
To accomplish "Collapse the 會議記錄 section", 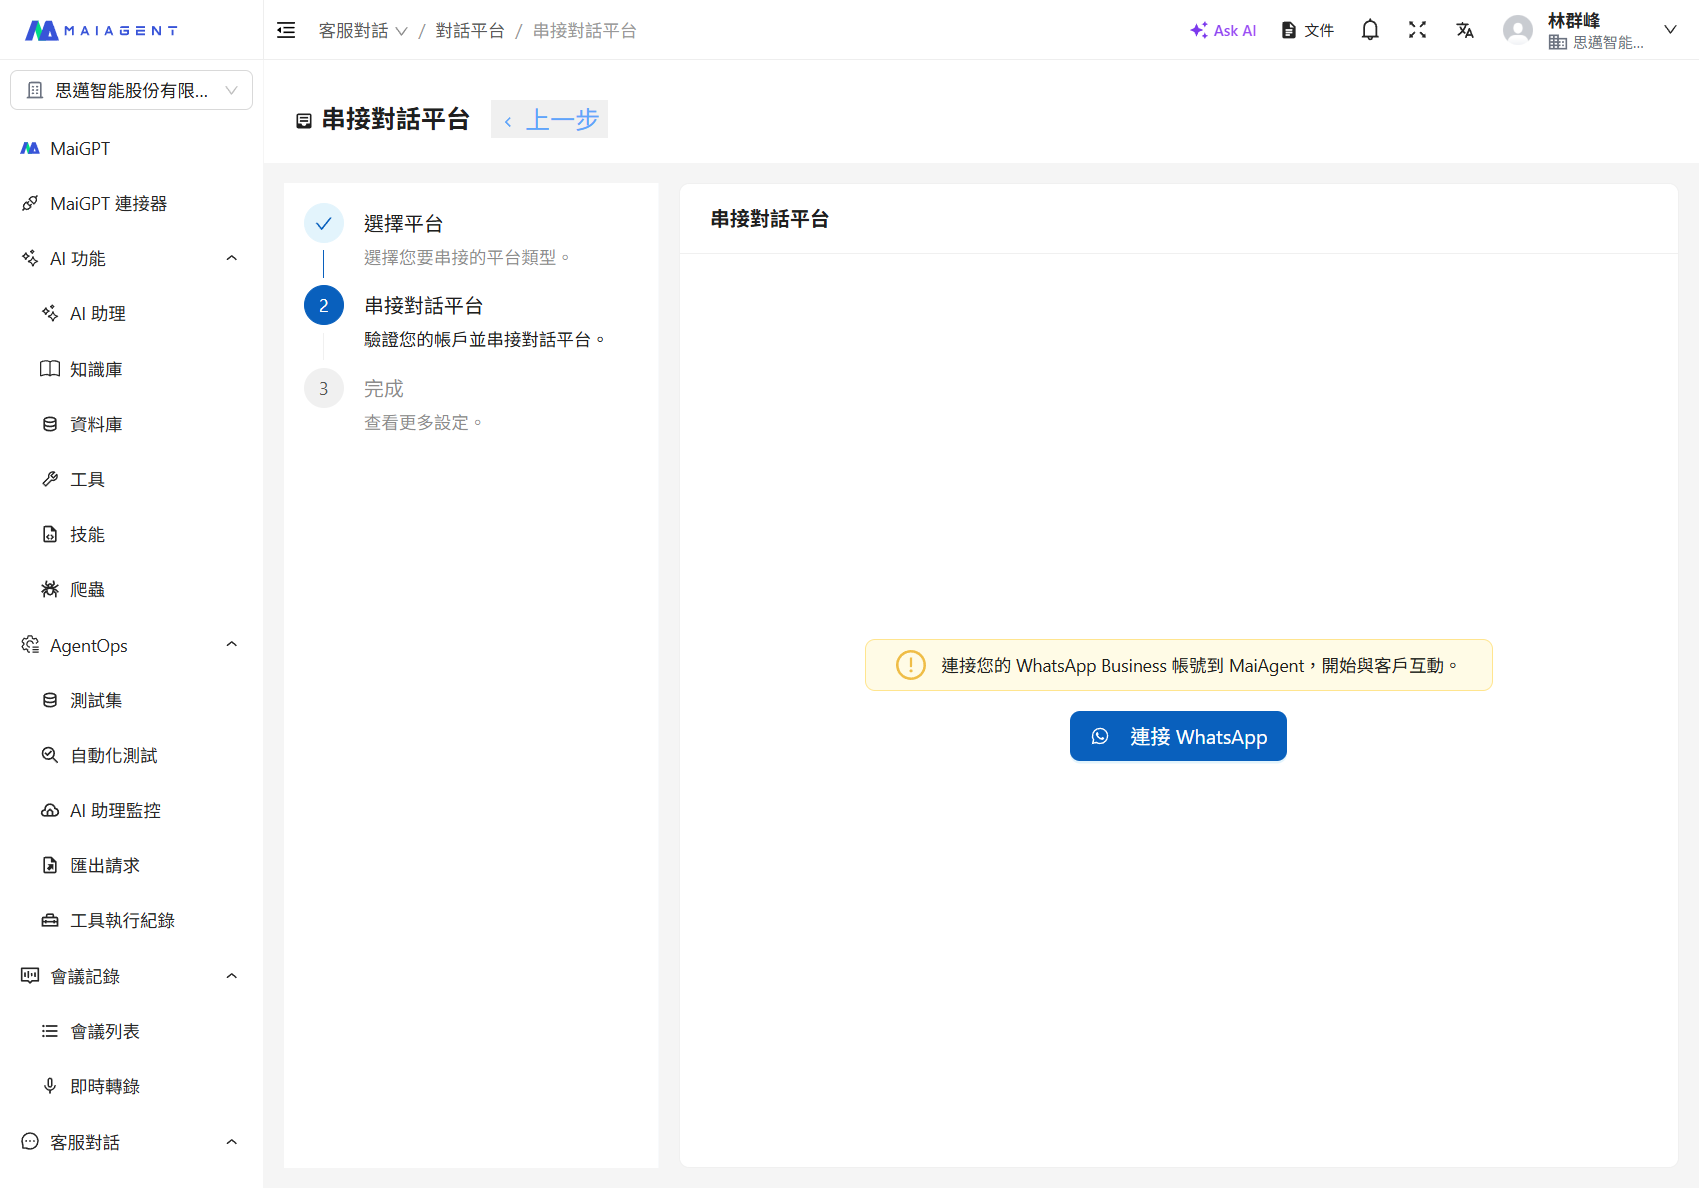I will [232, 976].
